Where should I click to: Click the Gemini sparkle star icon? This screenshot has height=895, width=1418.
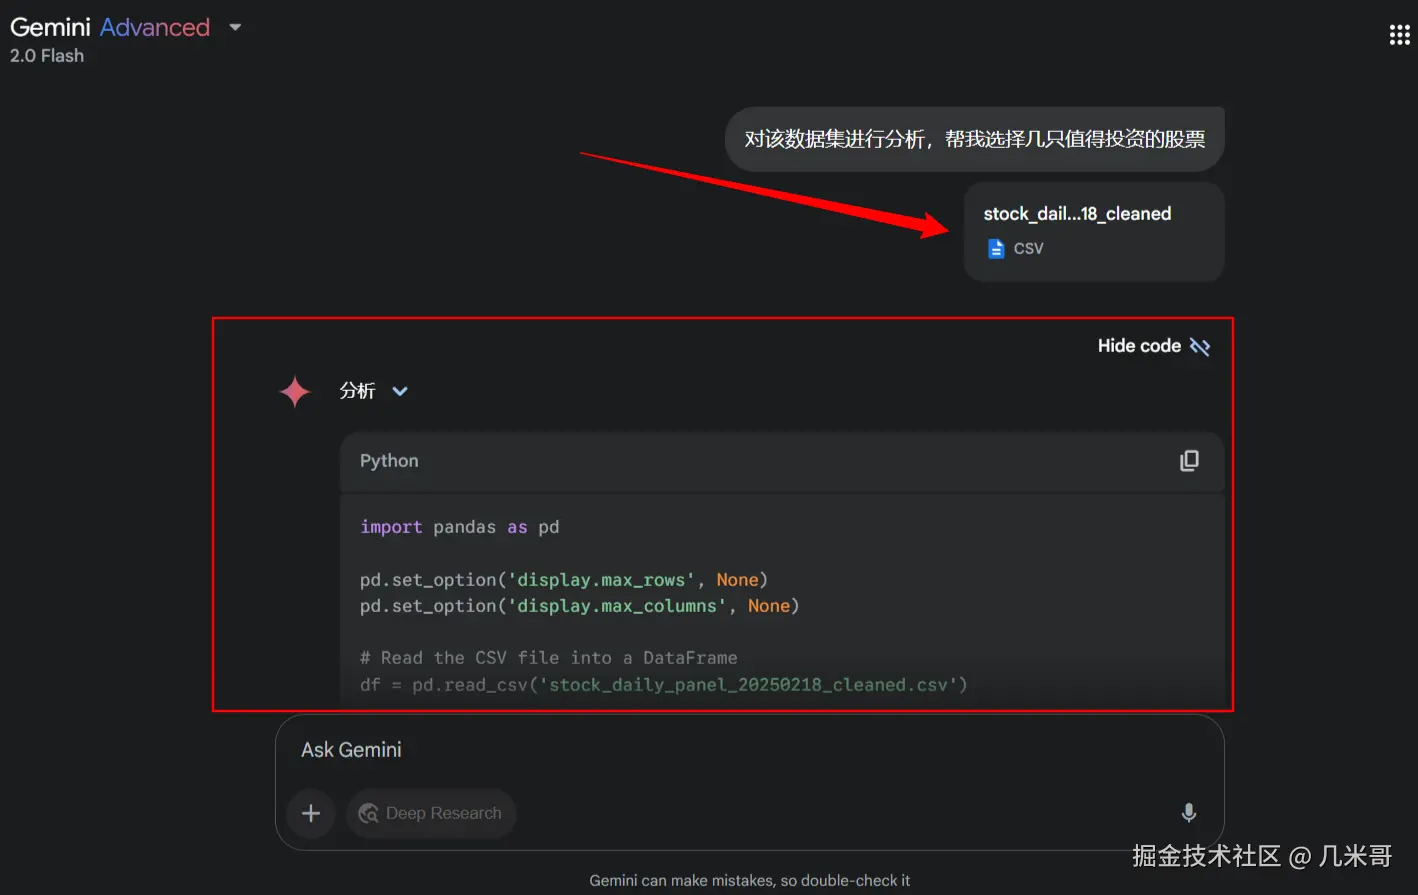click(295, 391)
